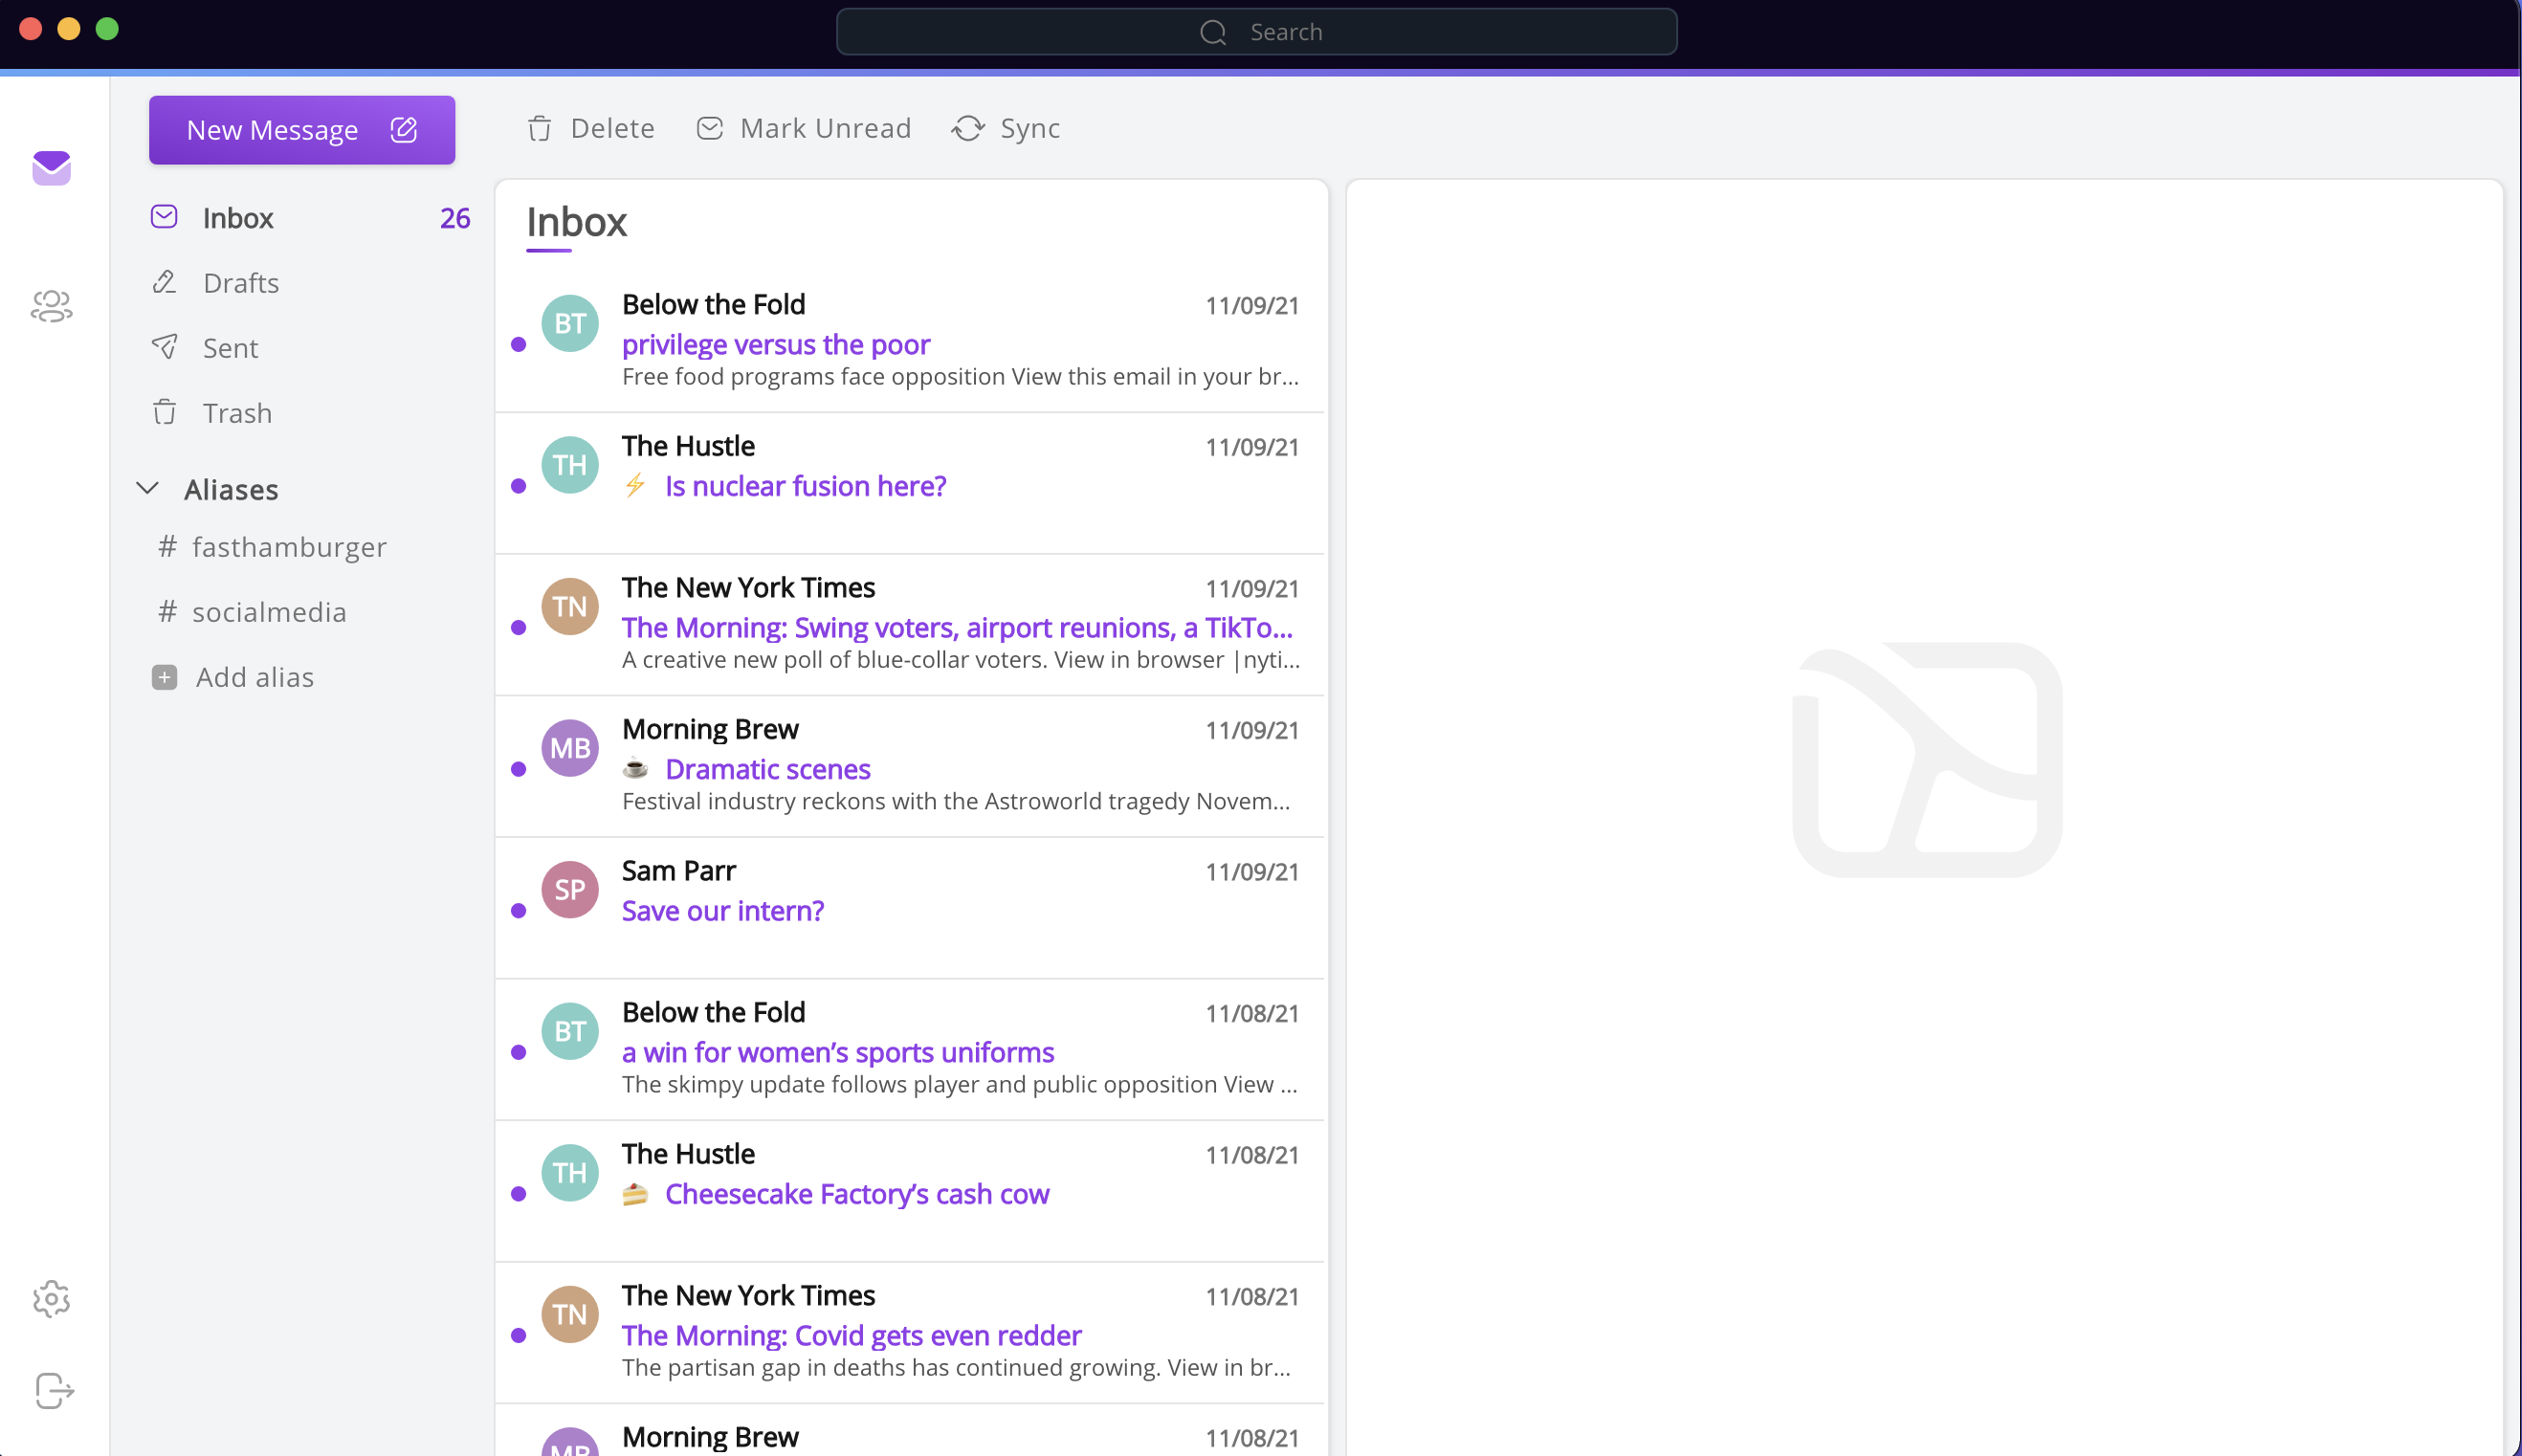Select the socialmedia alias
This screenshot has width=2522, height=1456.
click(x=269, y=612)
